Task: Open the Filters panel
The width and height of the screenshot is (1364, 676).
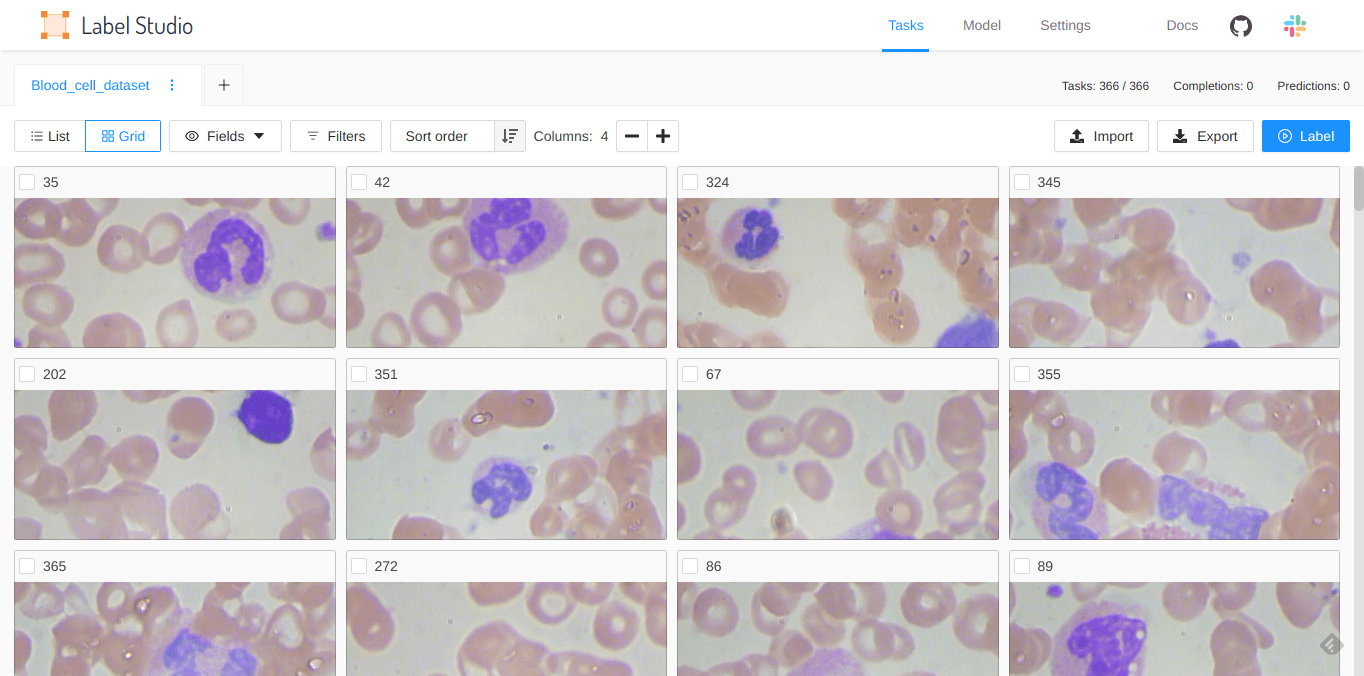Action: tap(336, 136)
